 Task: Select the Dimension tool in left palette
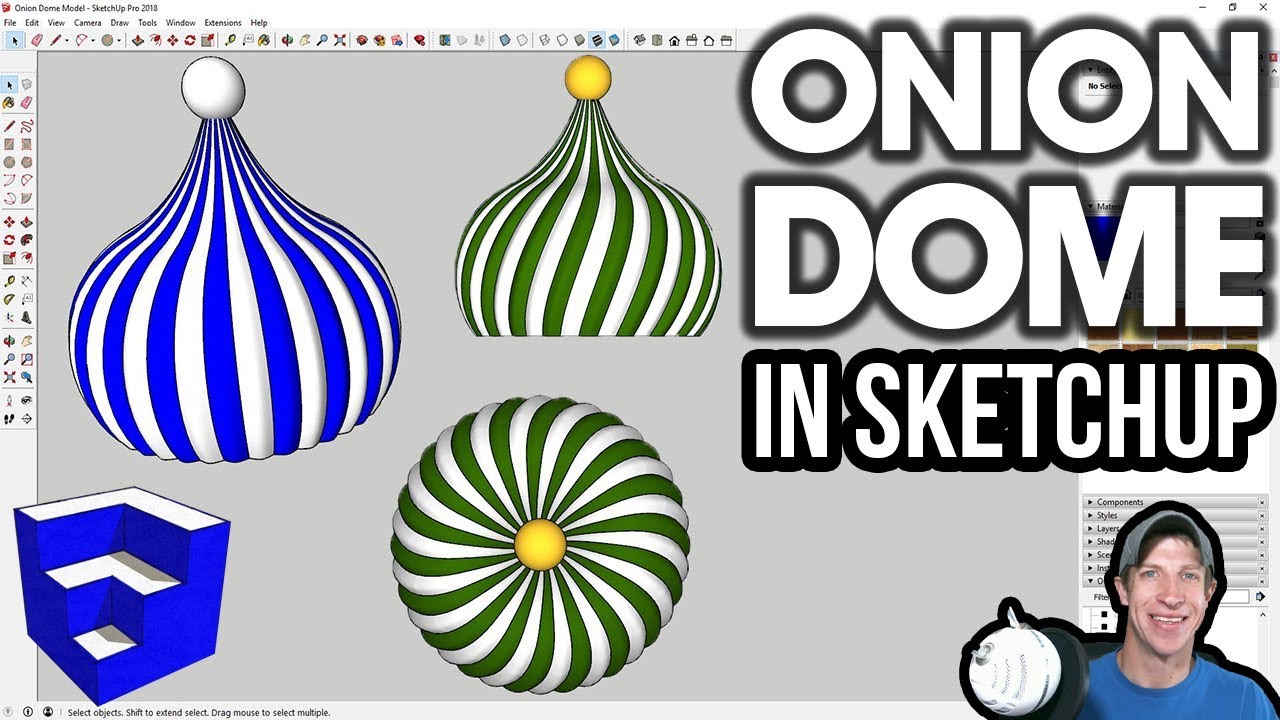point(27,282)
